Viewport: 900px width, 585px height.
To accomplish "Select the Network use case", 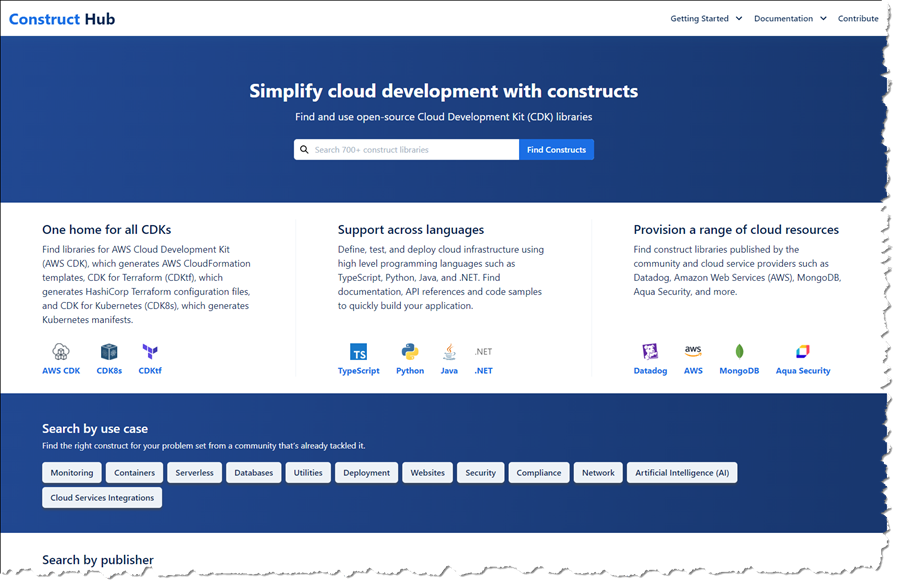I will click(598, 472).
